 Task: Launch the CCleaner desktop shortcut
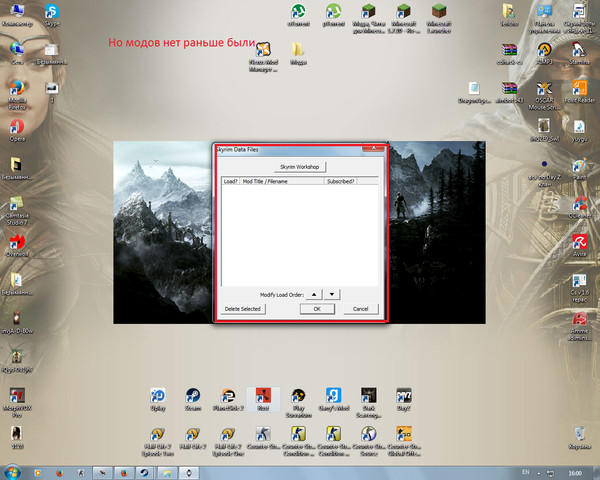pos(579,207)
